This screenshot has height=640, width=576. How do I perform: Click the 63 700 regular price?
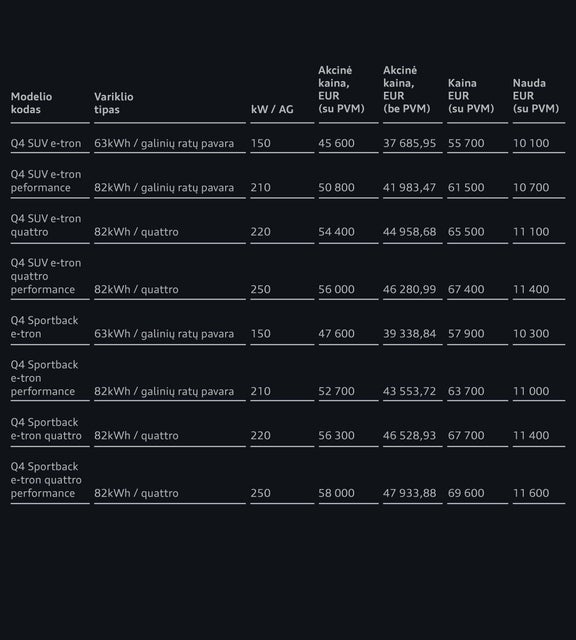466,391
